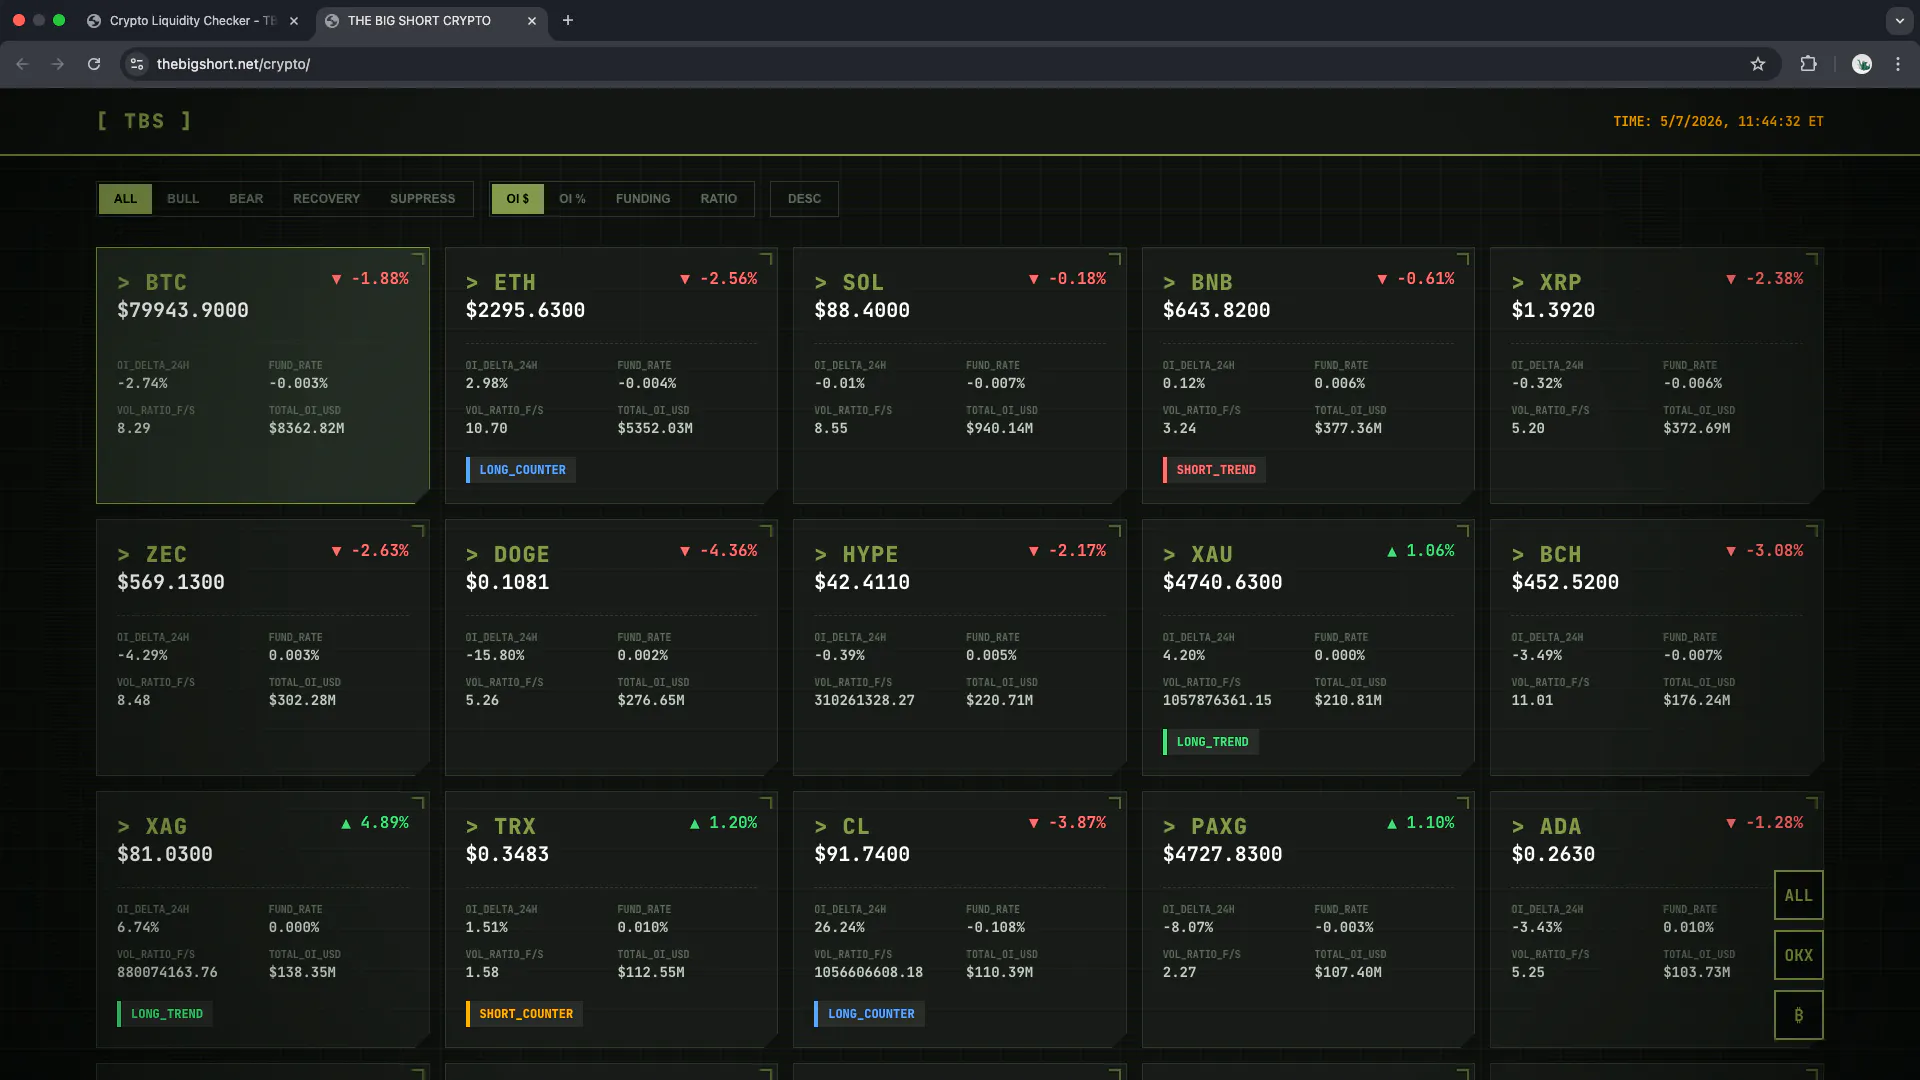The width and height of the screenshot is (1920, 1080).
Task: Open the browser profile avatar
Action: tap(1862, 64)
